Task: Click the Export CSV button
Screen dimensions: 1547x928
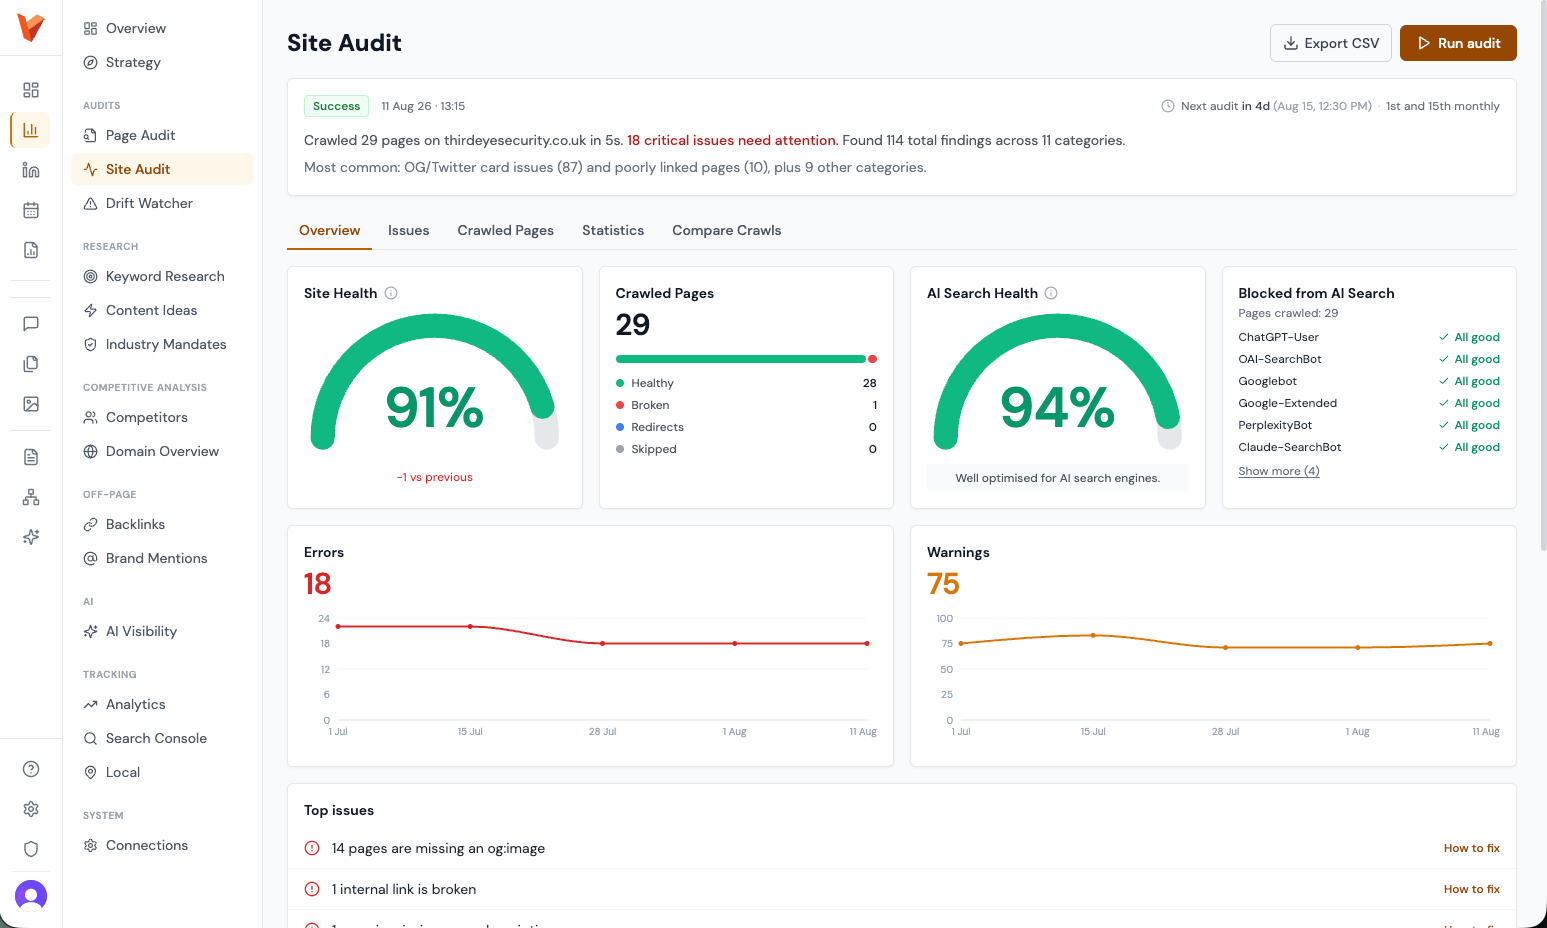Action: pyautogui.click(x=1331, y=43)
